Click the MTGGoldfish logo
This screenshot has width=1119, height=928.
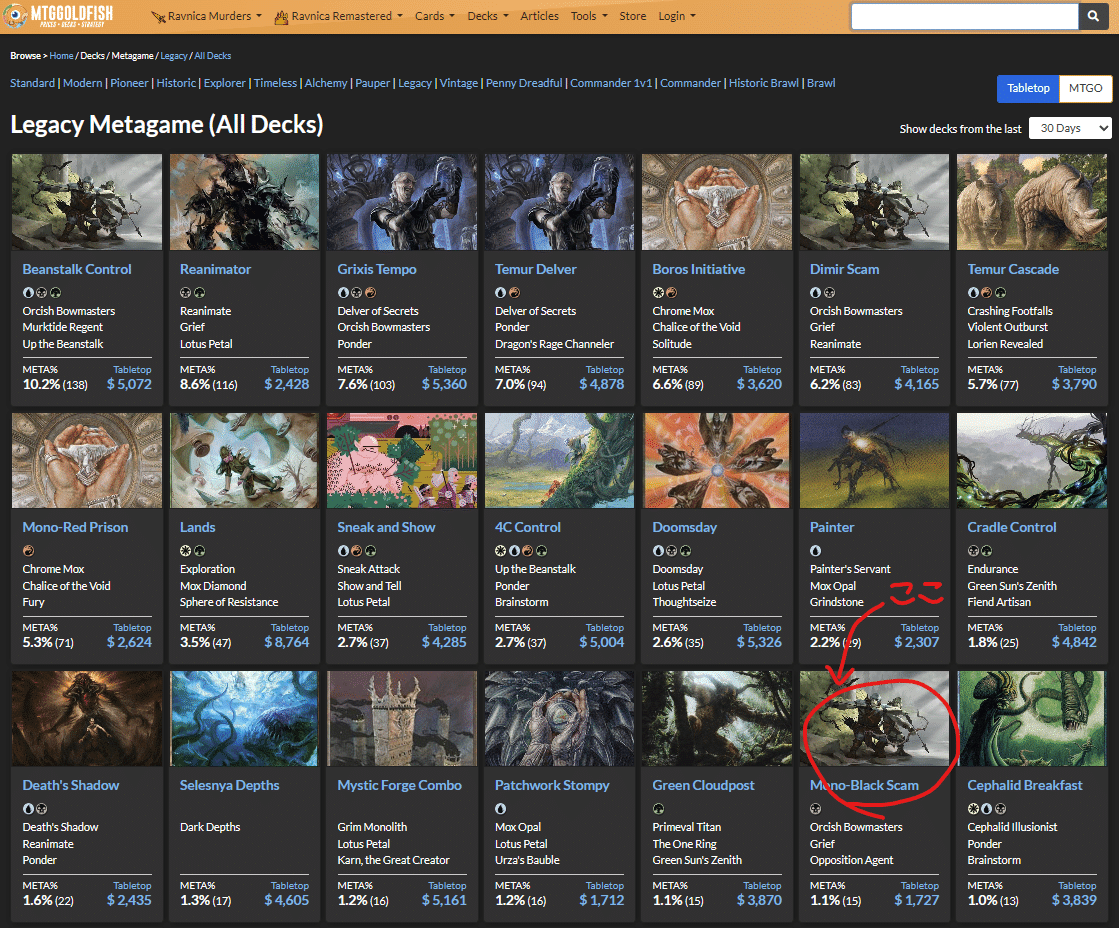point(59,16)
